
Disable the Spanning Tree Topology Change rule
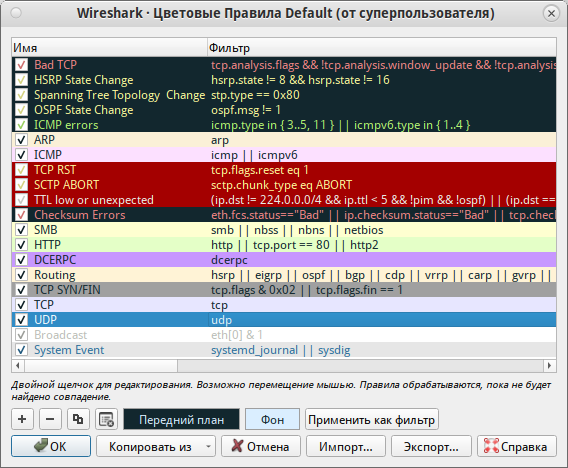[21, 95]
